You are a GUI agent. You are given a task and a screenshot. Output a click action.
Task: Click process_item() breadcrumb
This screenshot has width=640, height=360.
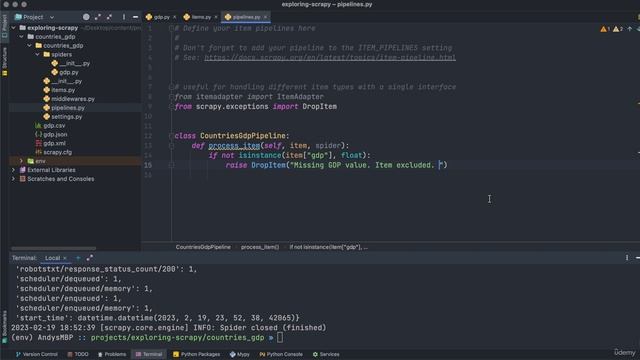pyautogui.click(x=260, y=247)
